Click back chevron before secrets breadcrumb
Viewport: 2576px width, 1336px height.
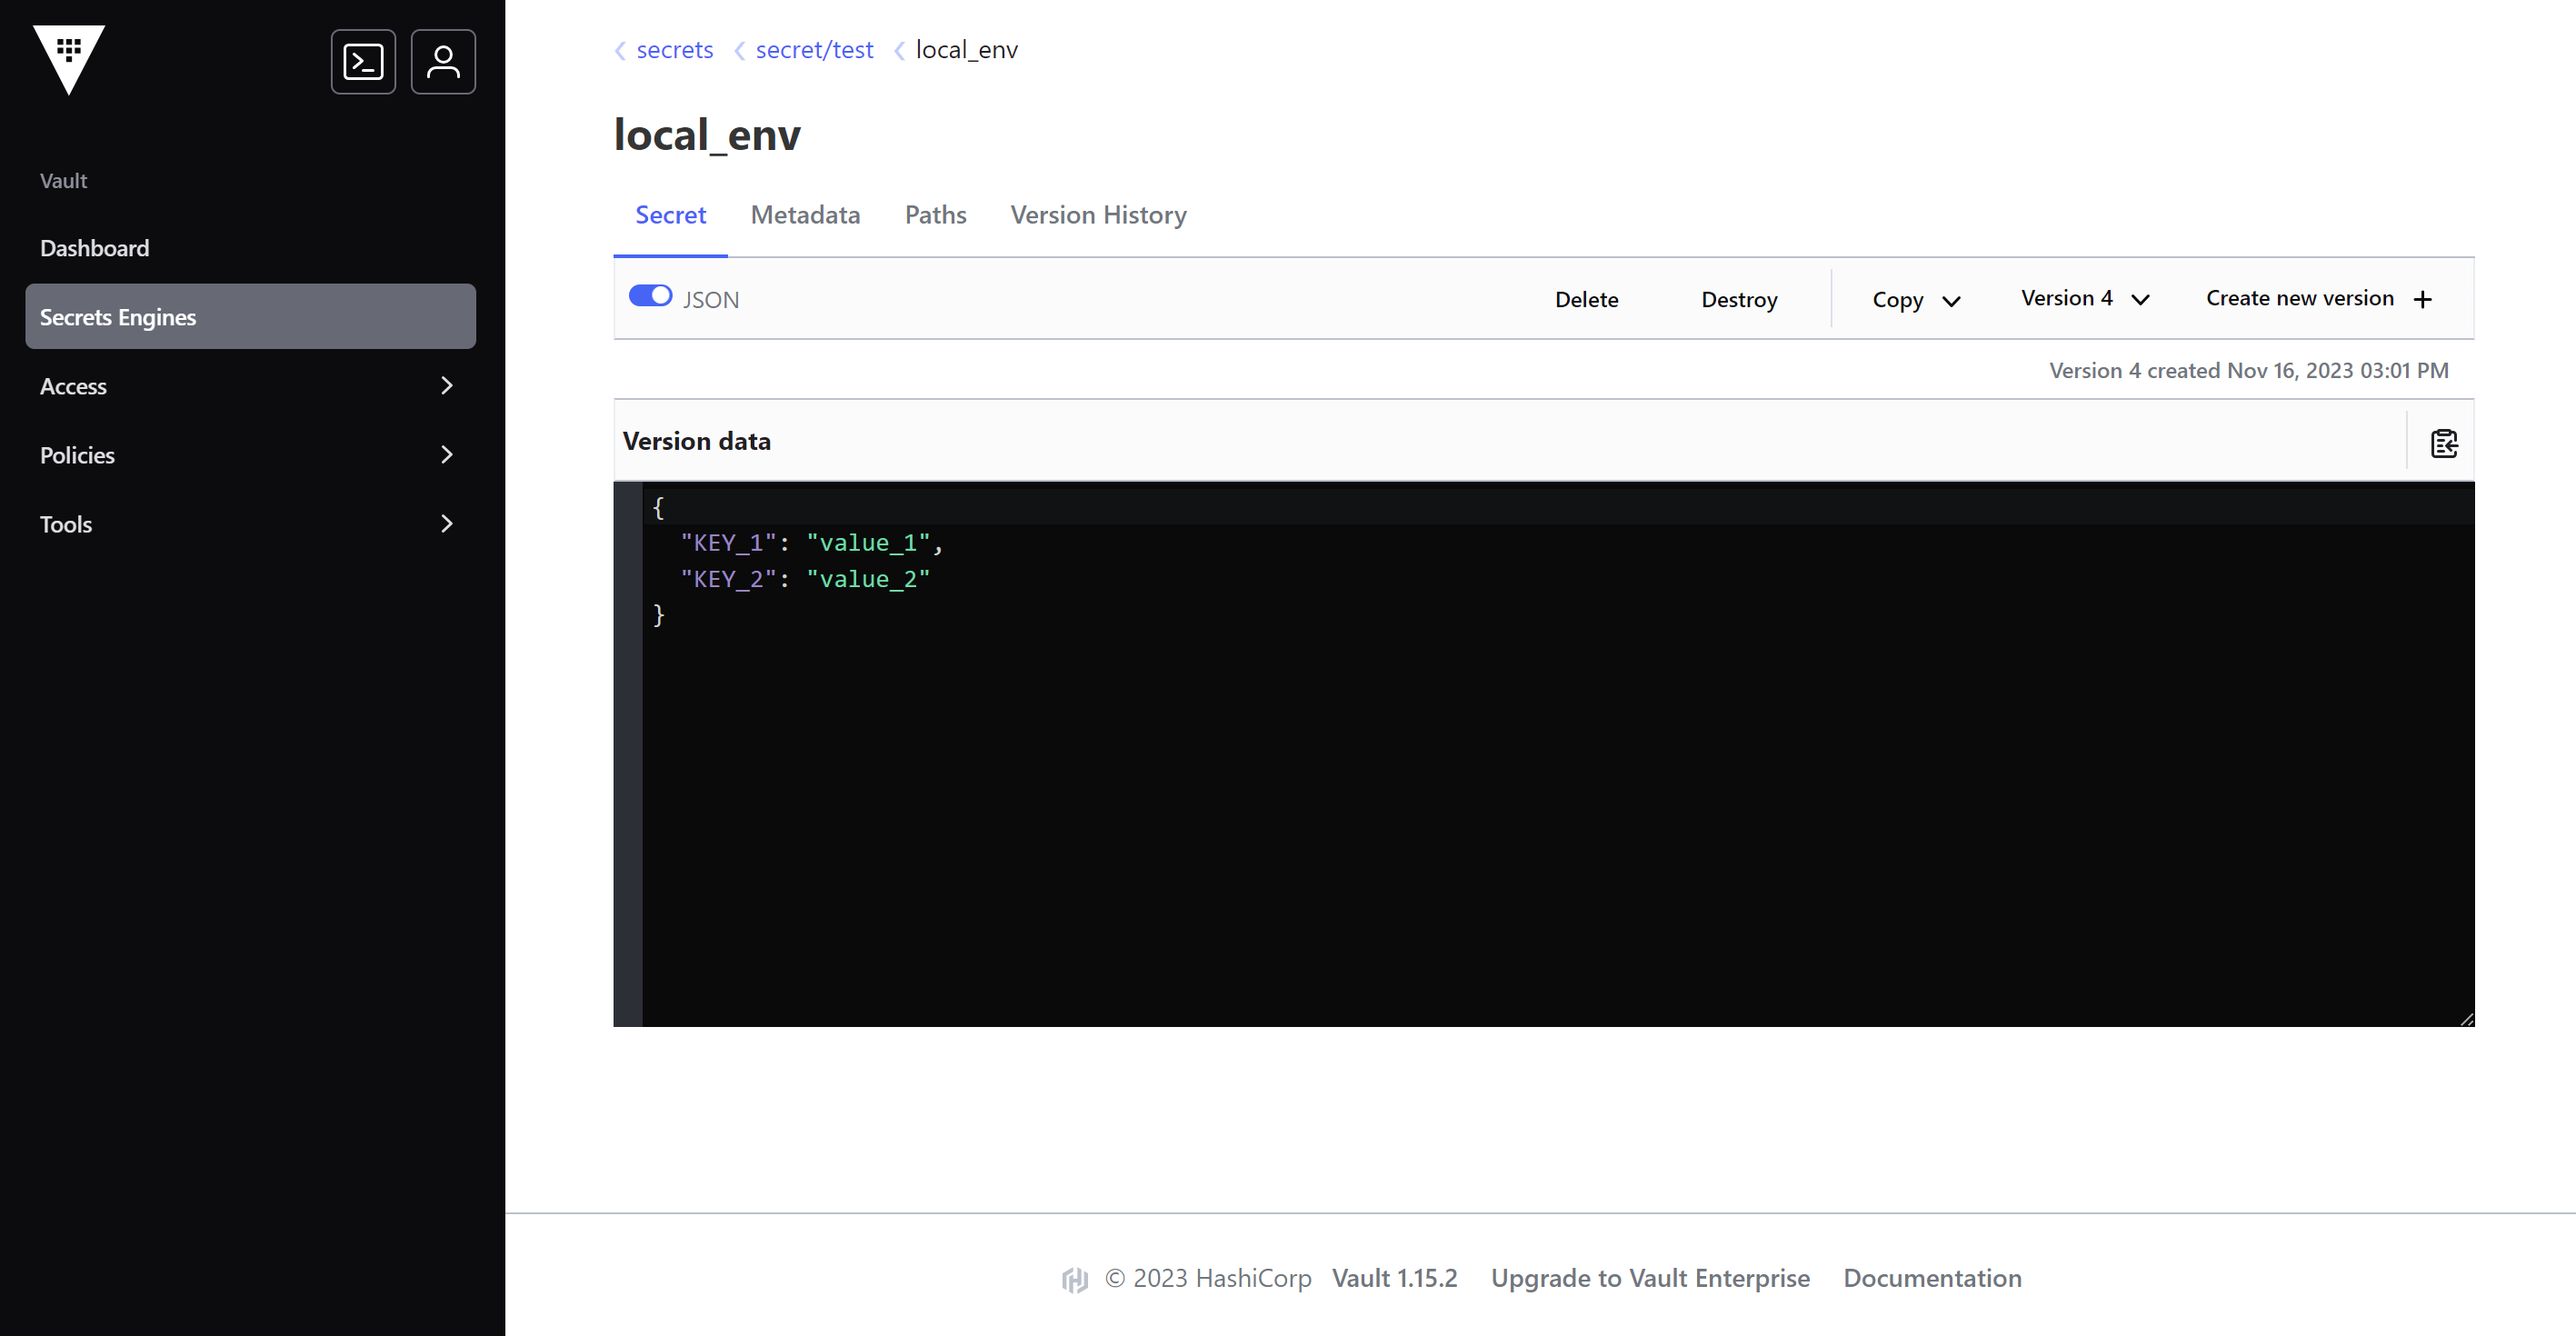(x=620, y=51)
